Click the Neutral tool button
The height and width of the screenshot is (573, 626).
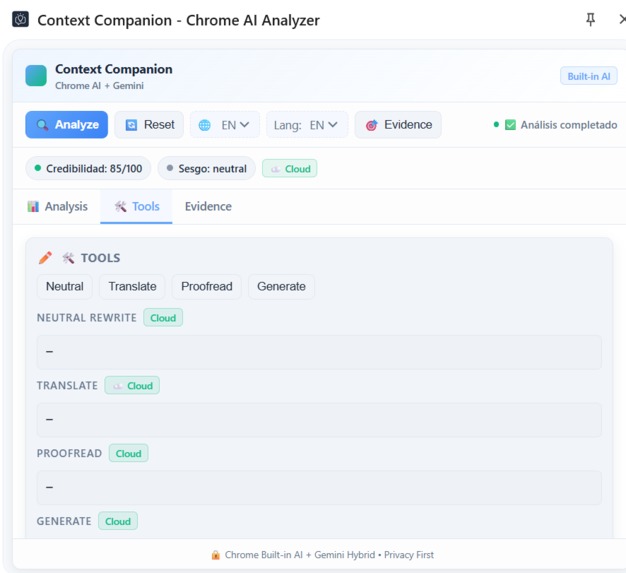pyautogui.click(x=65, y=286)
